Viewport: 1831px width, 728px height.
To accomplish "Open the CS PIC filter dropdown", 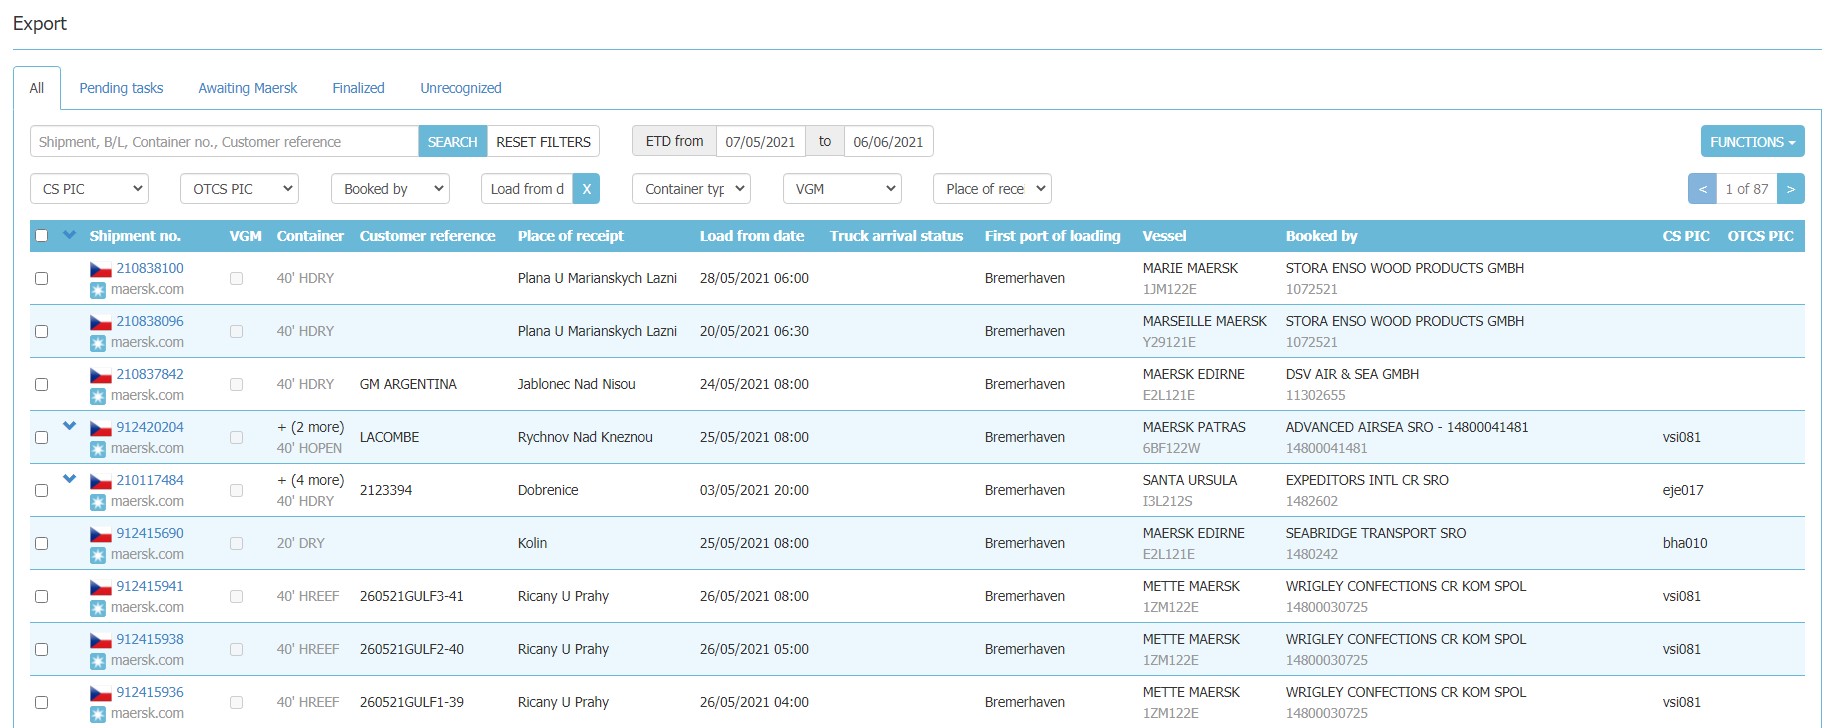I will pyautogui.click(x=89, y=189).
